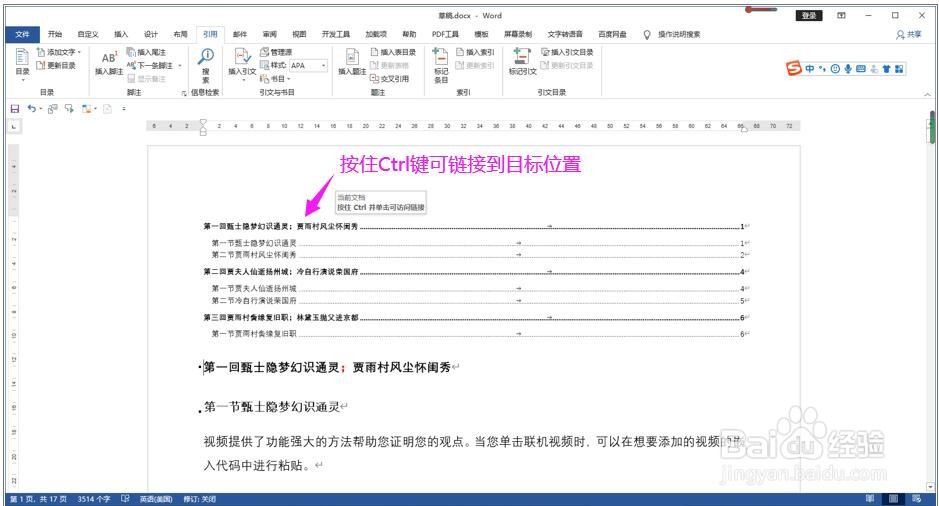The height and width of the screenshot is (506, 939).
Task: Click the spelling proofing status bar icon
Action: pyautogui.click(x=125, y=498)
